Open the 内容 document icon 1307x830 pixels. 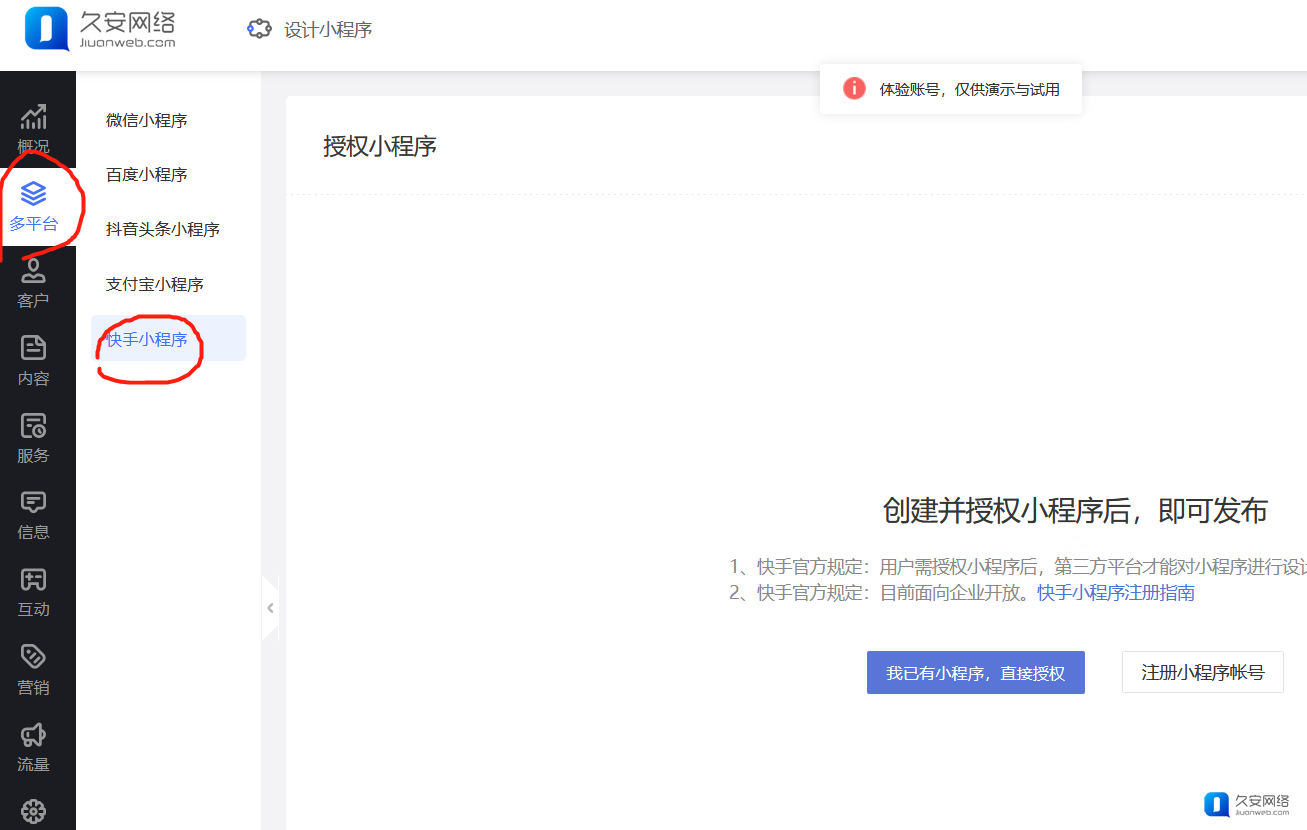click(x=34, y=347)
